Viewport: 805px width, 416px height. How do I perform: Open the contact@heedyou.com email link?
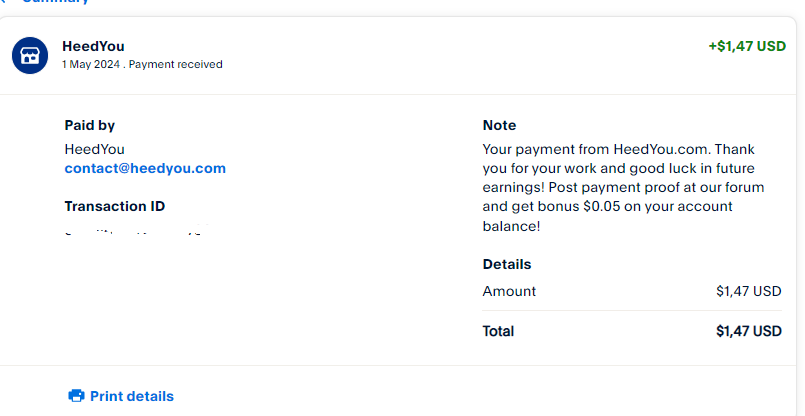(x=145, y=168)
